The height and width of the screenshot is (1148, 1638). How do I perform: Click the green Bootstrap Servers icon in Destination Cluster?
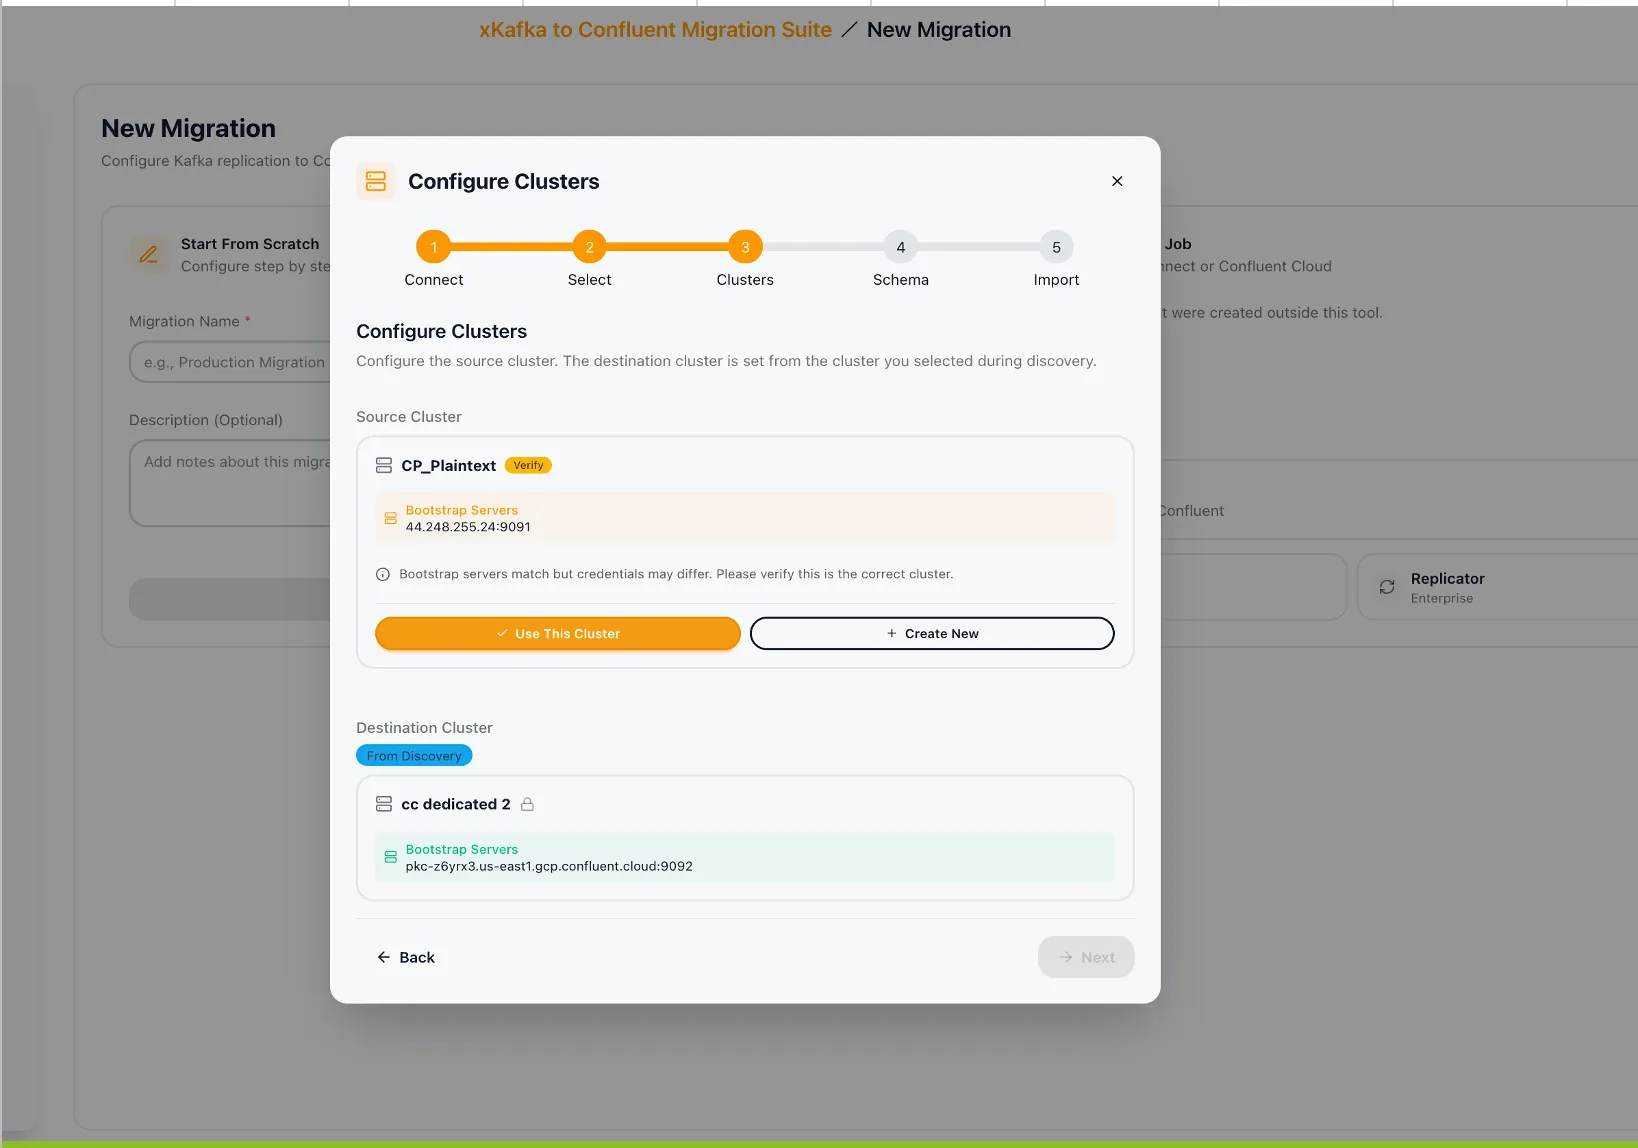390,858
